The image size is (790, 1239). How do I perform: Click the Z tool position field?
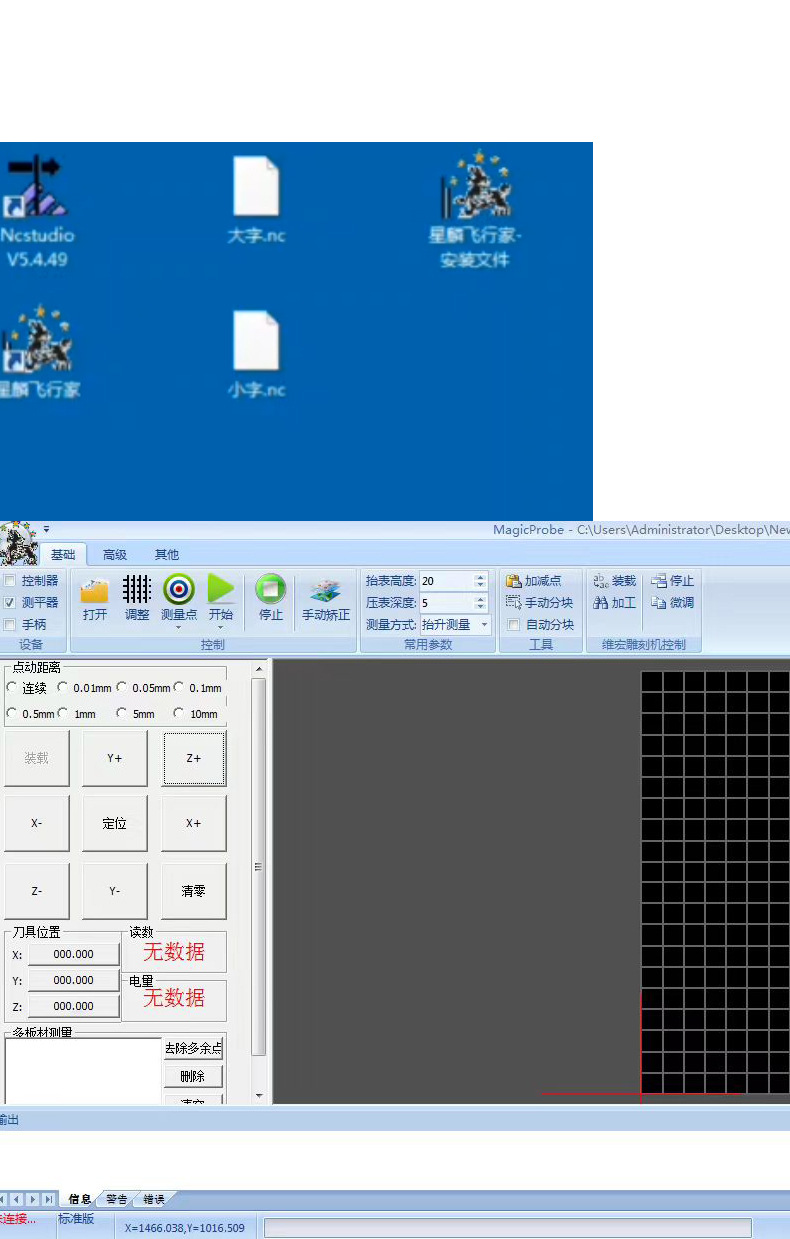point(74,1007)
